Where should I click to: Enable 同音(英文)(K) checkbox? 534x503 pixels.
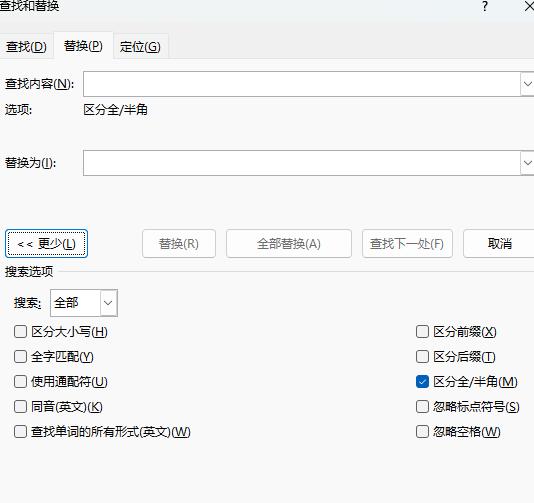(x=20, y=407)
